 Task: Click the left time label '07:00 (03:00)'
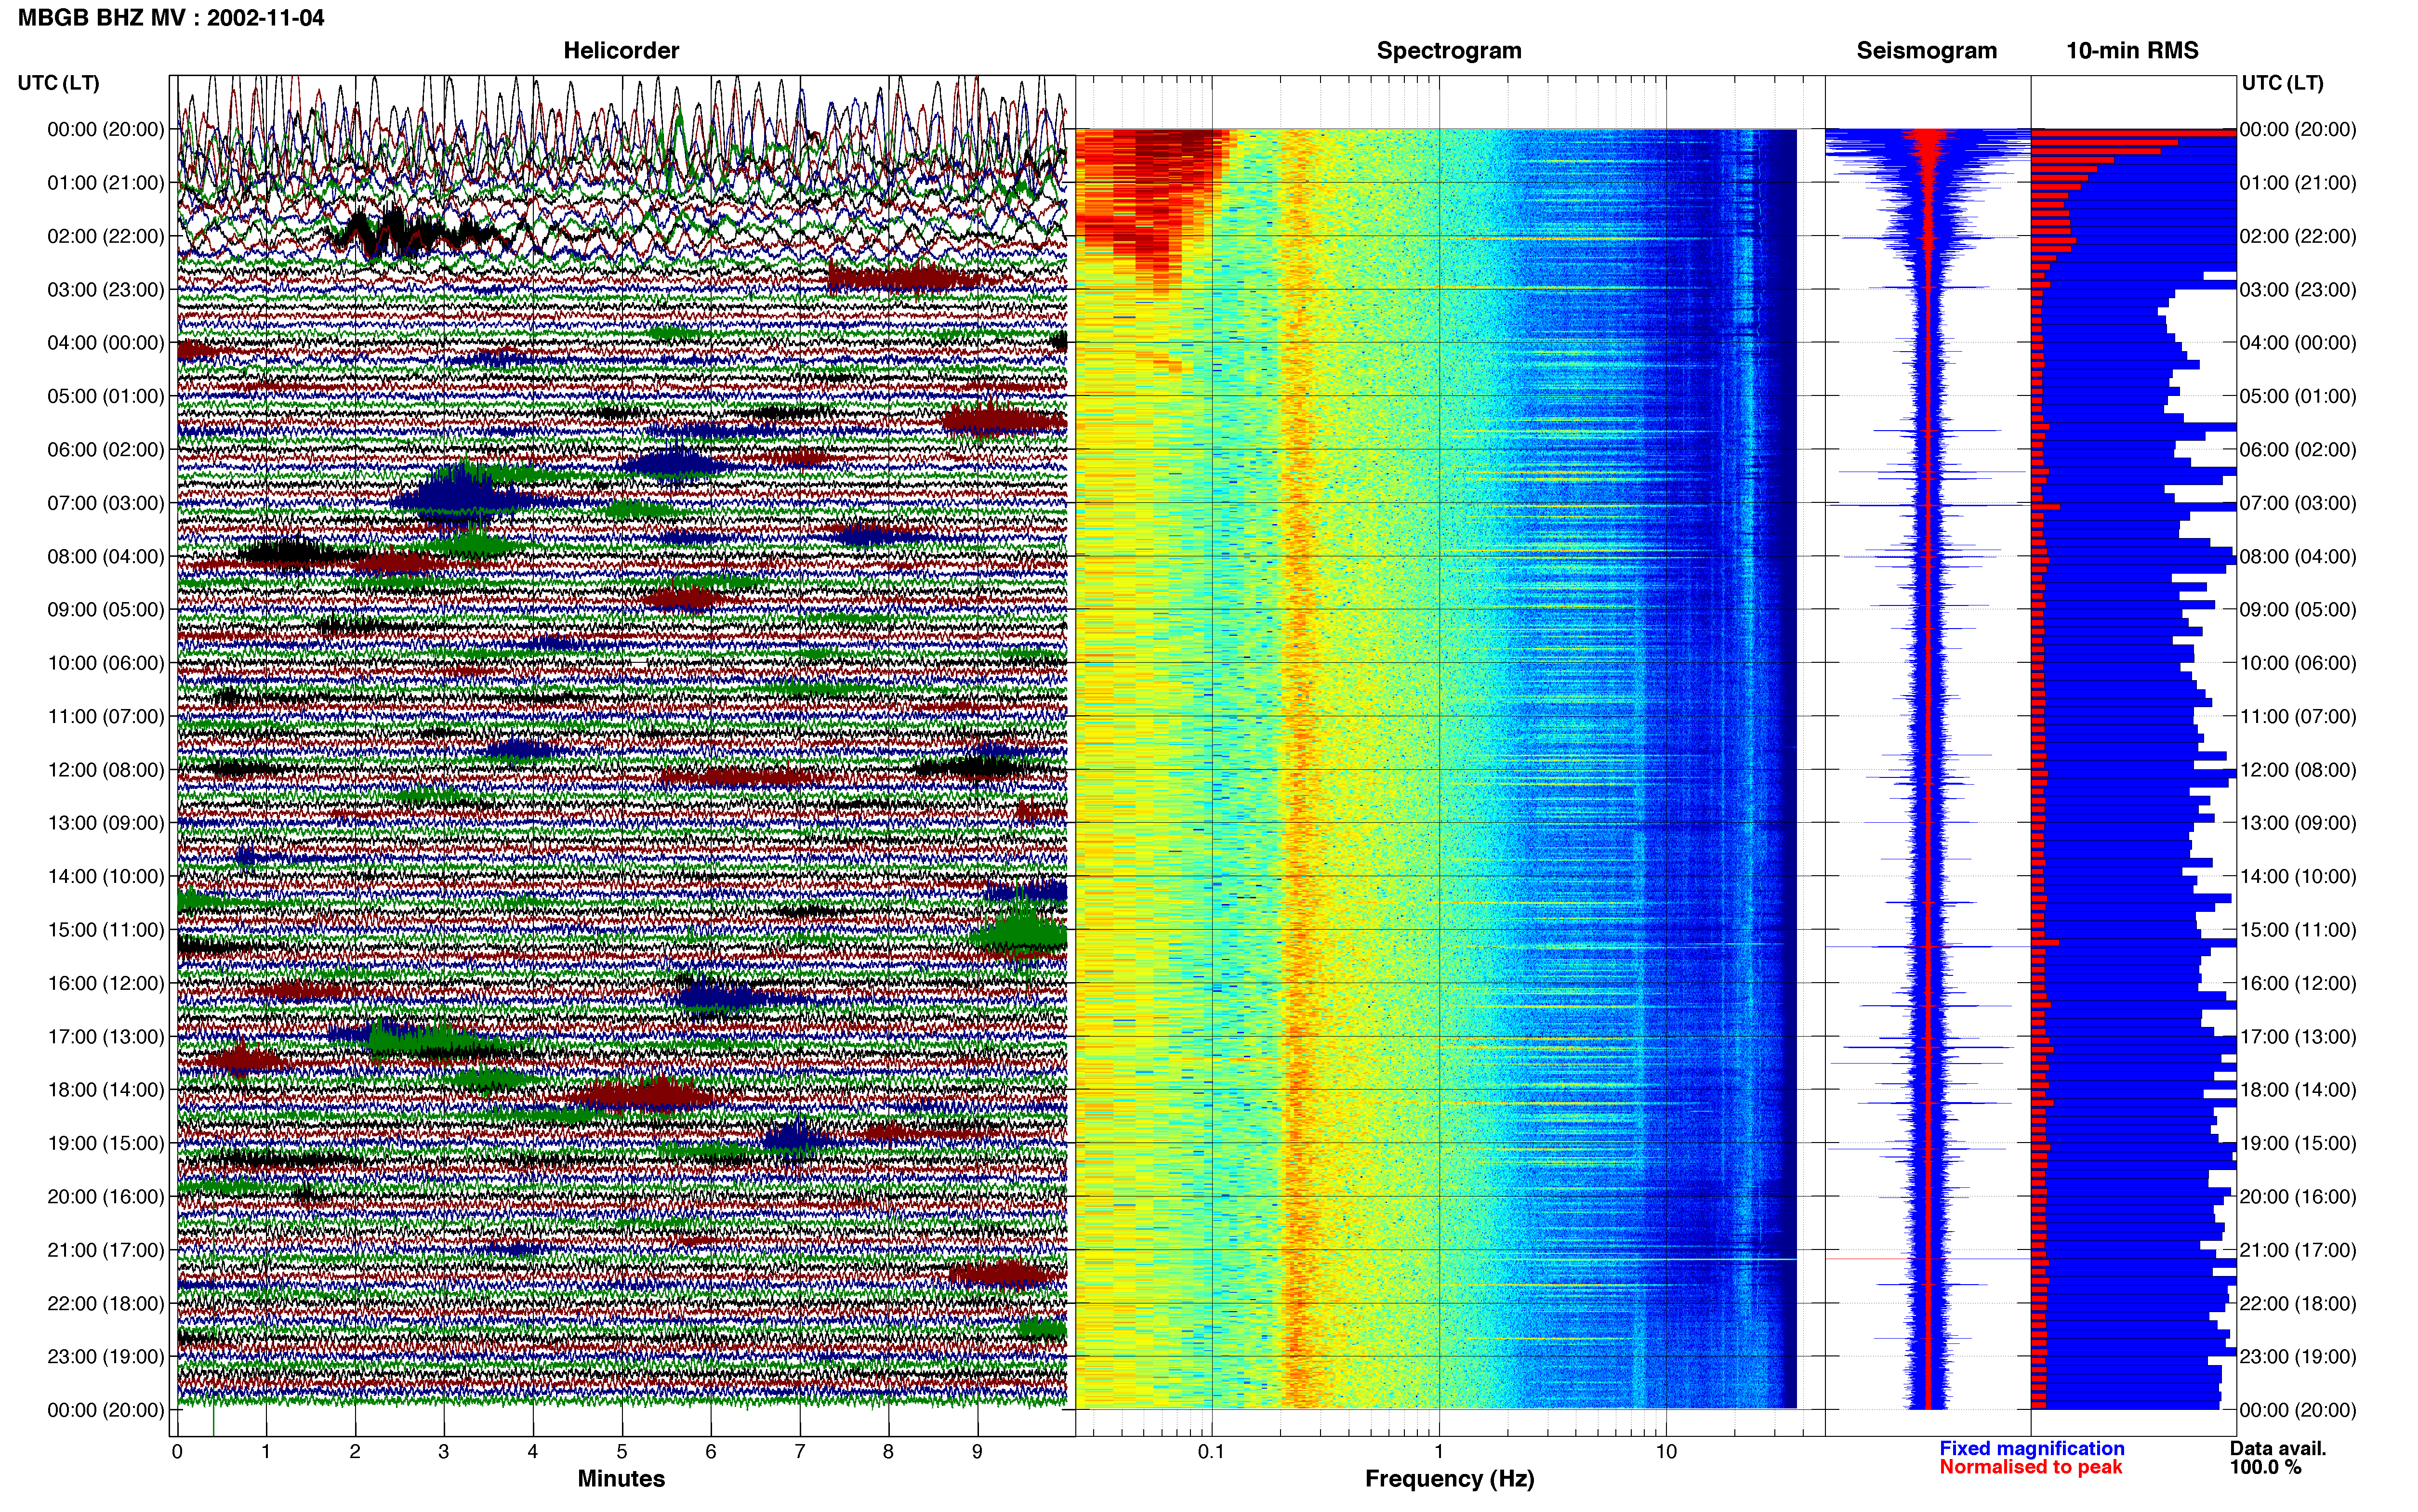click(106, 503)
